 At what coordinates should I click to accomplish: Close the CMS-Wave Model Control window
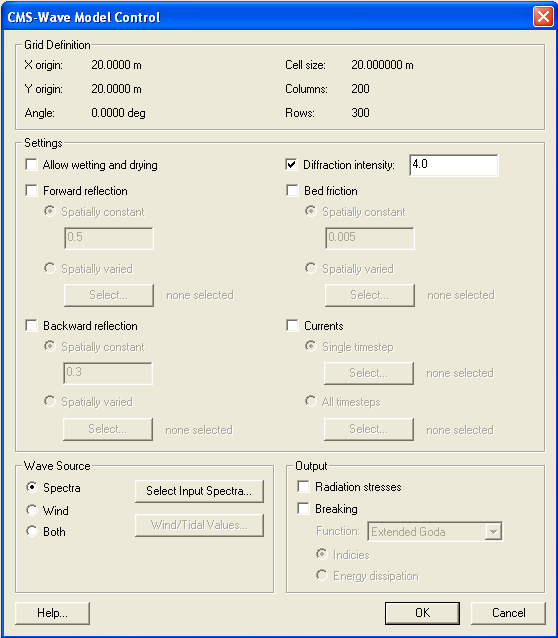pyautogui.click(x=543, y=17)
